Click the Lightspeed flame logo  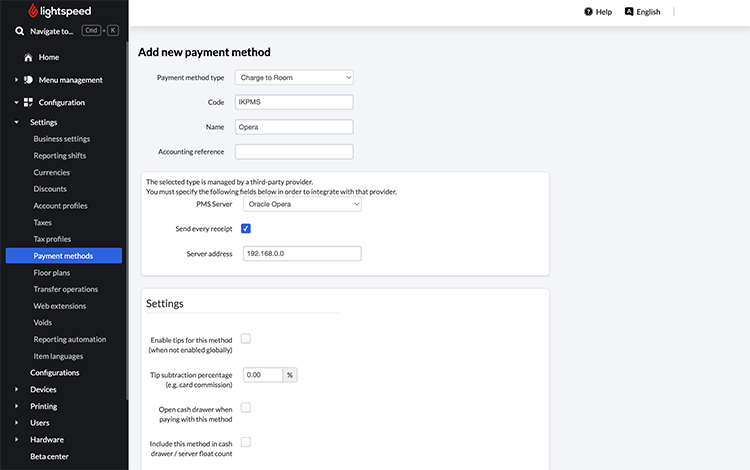[x=34, y=11]
